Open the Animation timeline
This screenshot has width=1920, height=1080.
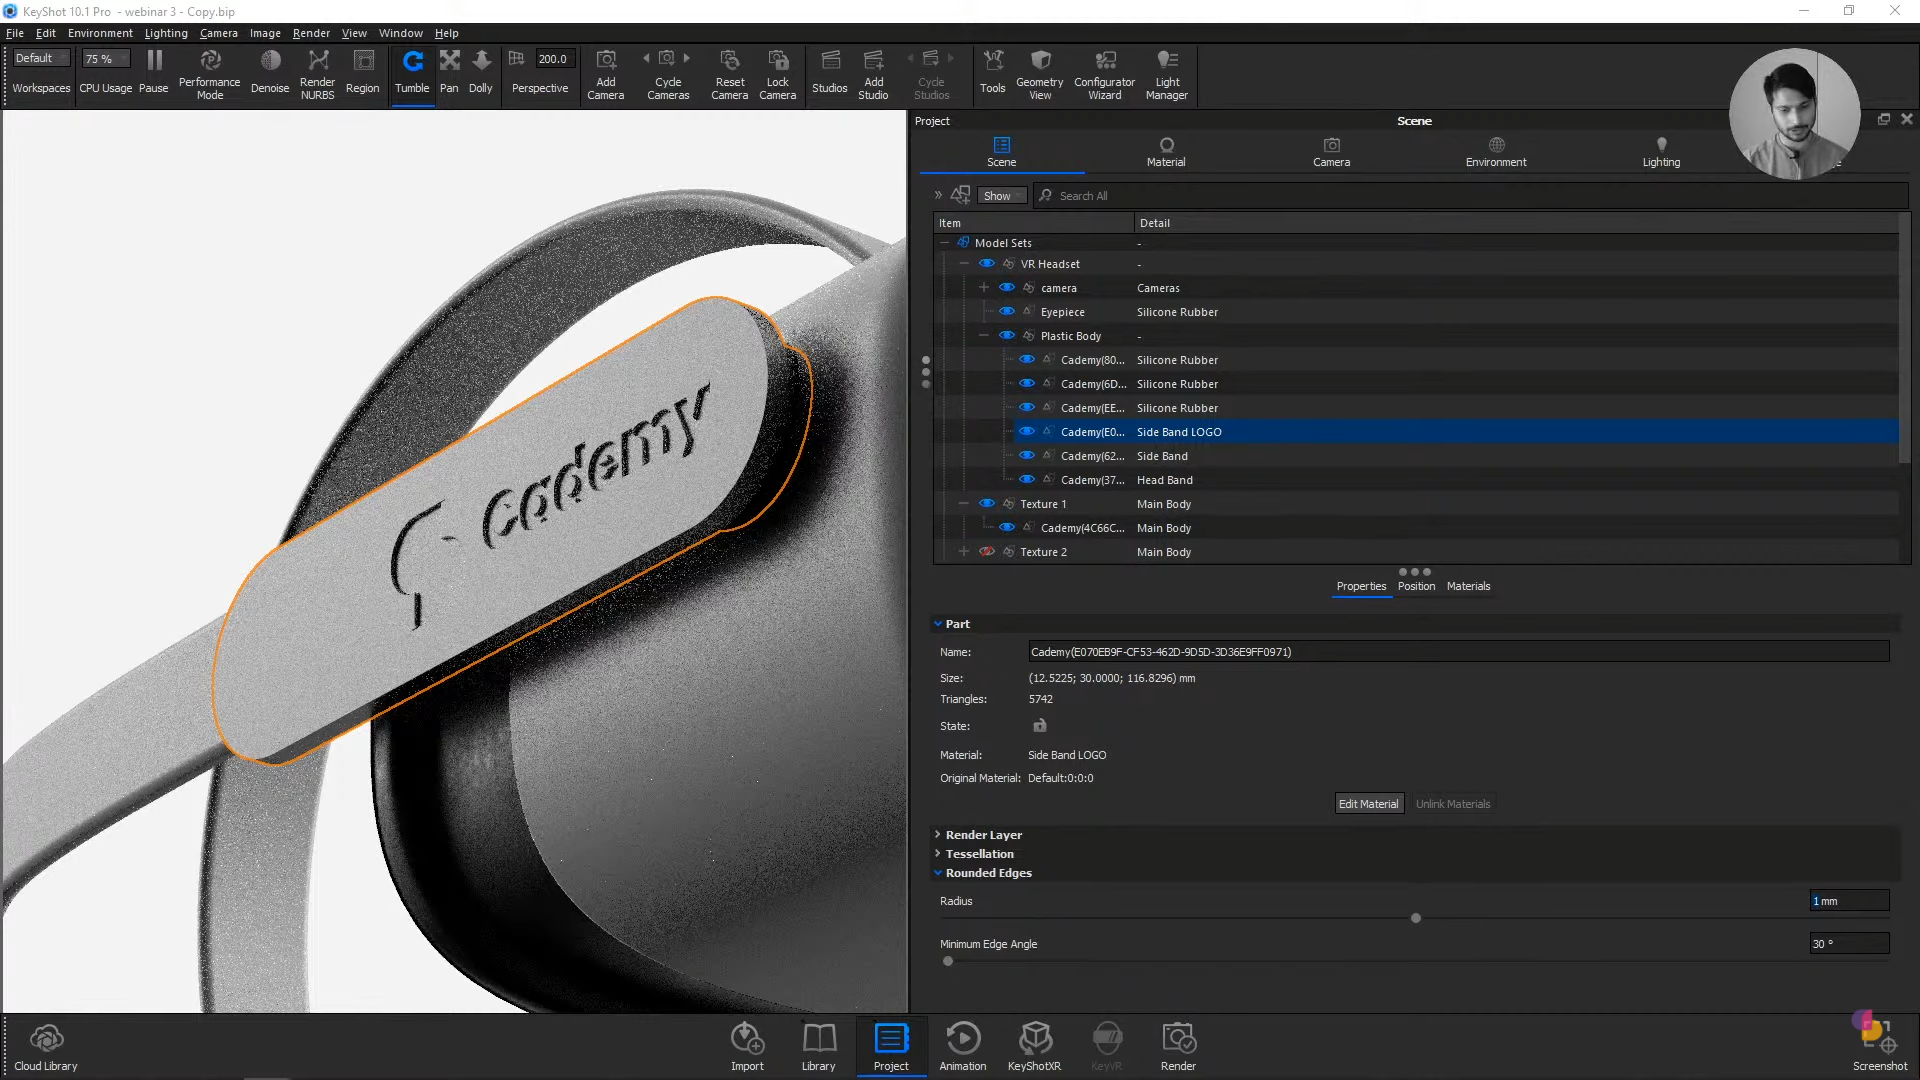[x=963, y=1047]
